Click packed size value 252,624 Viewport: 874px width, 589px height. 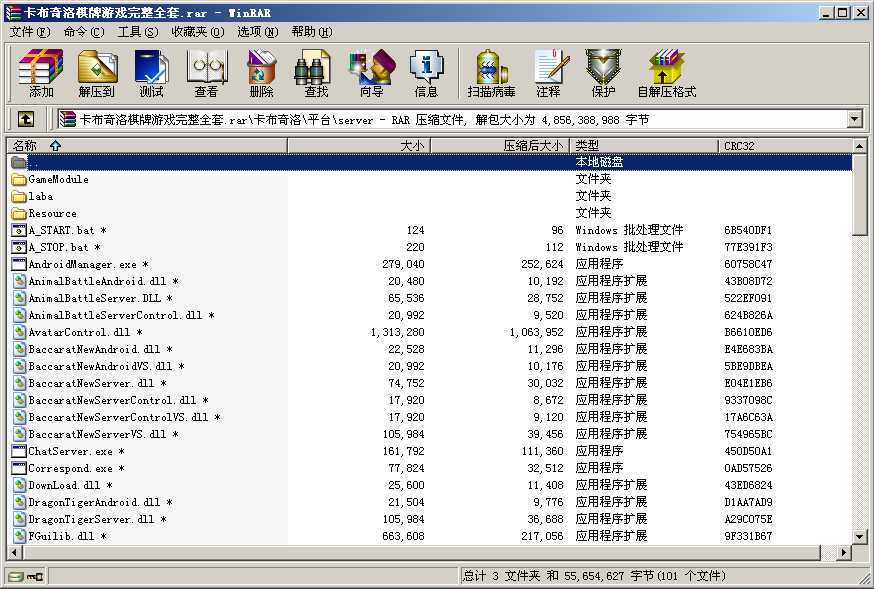[x=542, y=264]
